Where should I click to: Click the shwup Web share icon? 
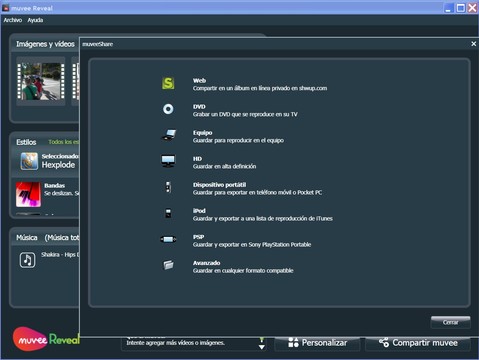[168, 83]
